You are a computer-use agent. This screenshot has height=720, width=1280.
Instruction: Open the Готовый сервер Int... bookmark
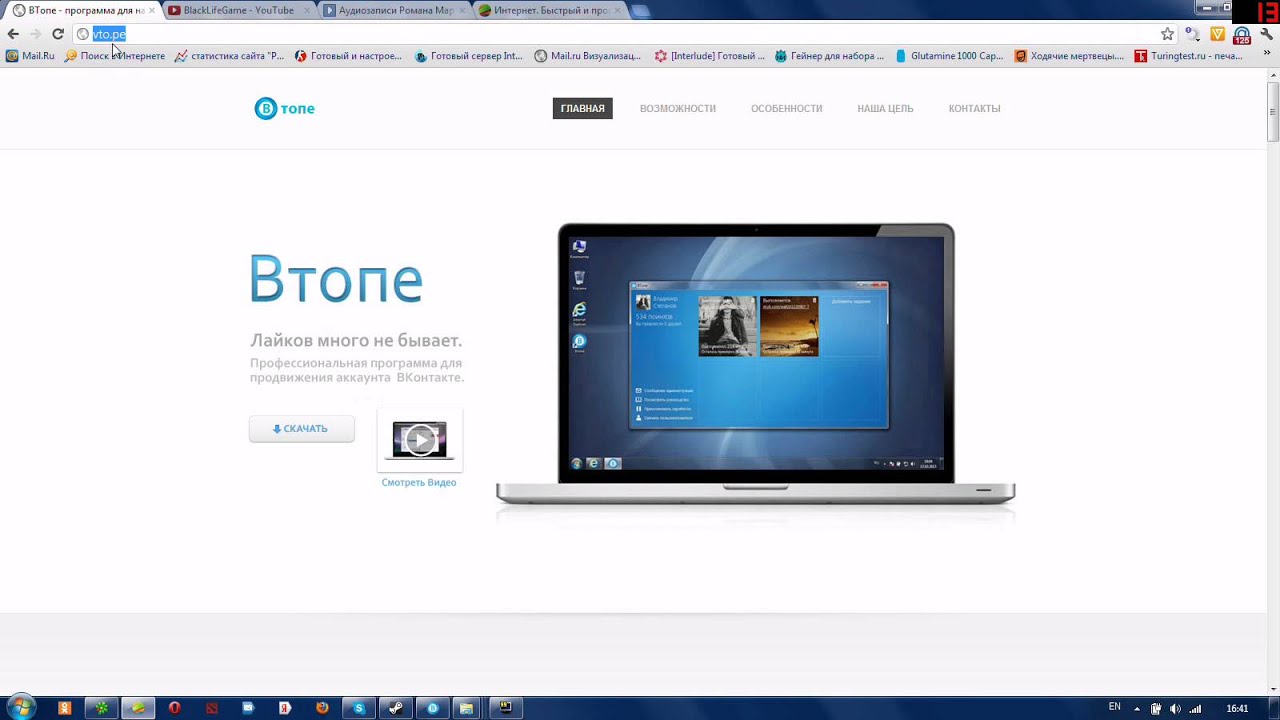(468, 56)
